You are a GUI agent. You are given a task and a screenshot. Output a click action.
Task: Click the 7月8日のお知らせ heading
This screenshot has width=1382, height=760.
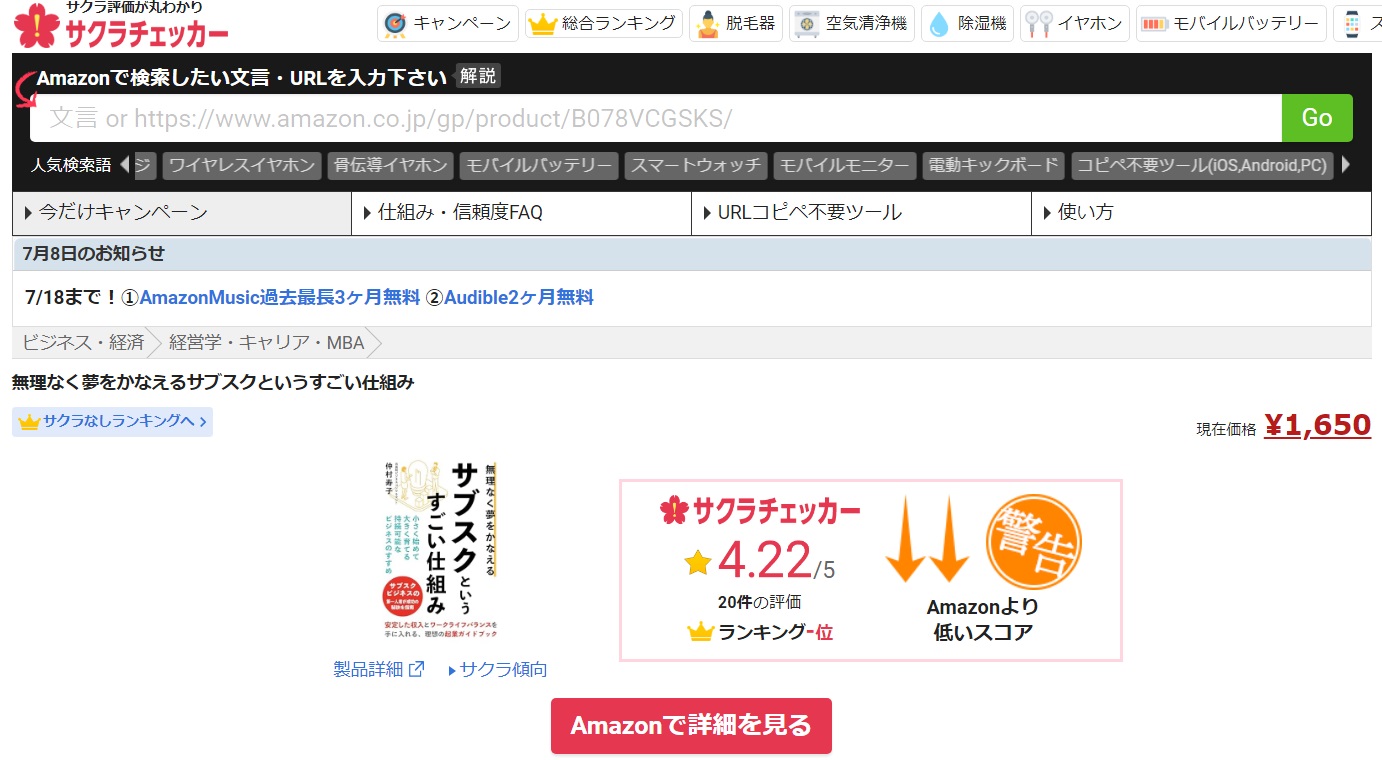click(x=94, y=254)
